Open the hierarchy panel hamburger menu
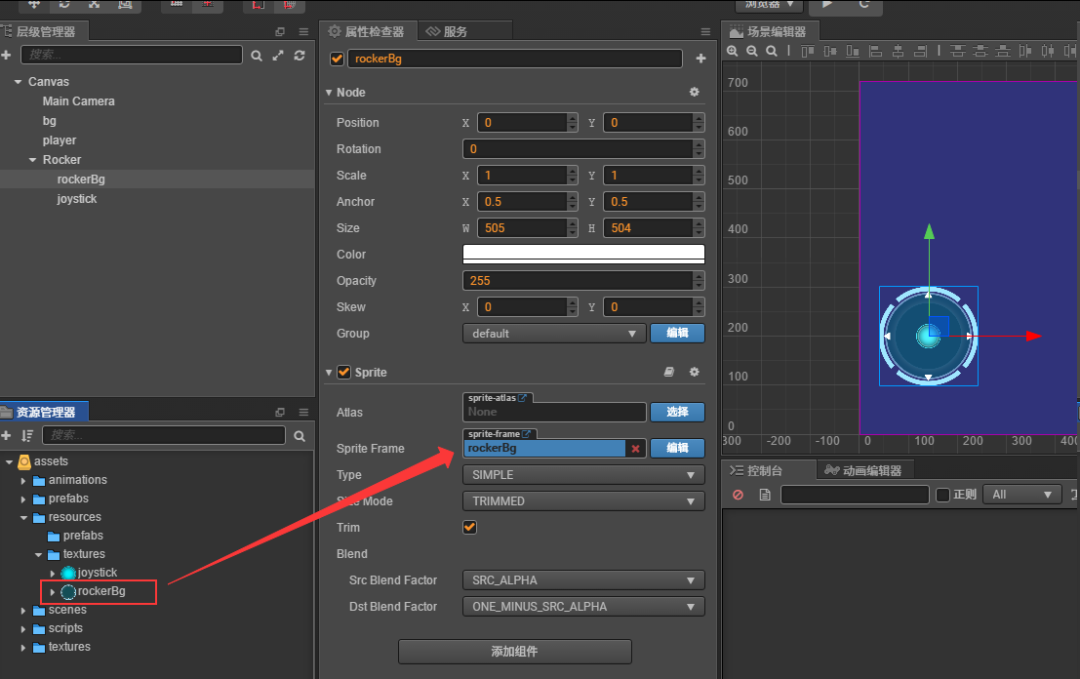This screenshot has height=679, width=1080. [x=303, y=32]
